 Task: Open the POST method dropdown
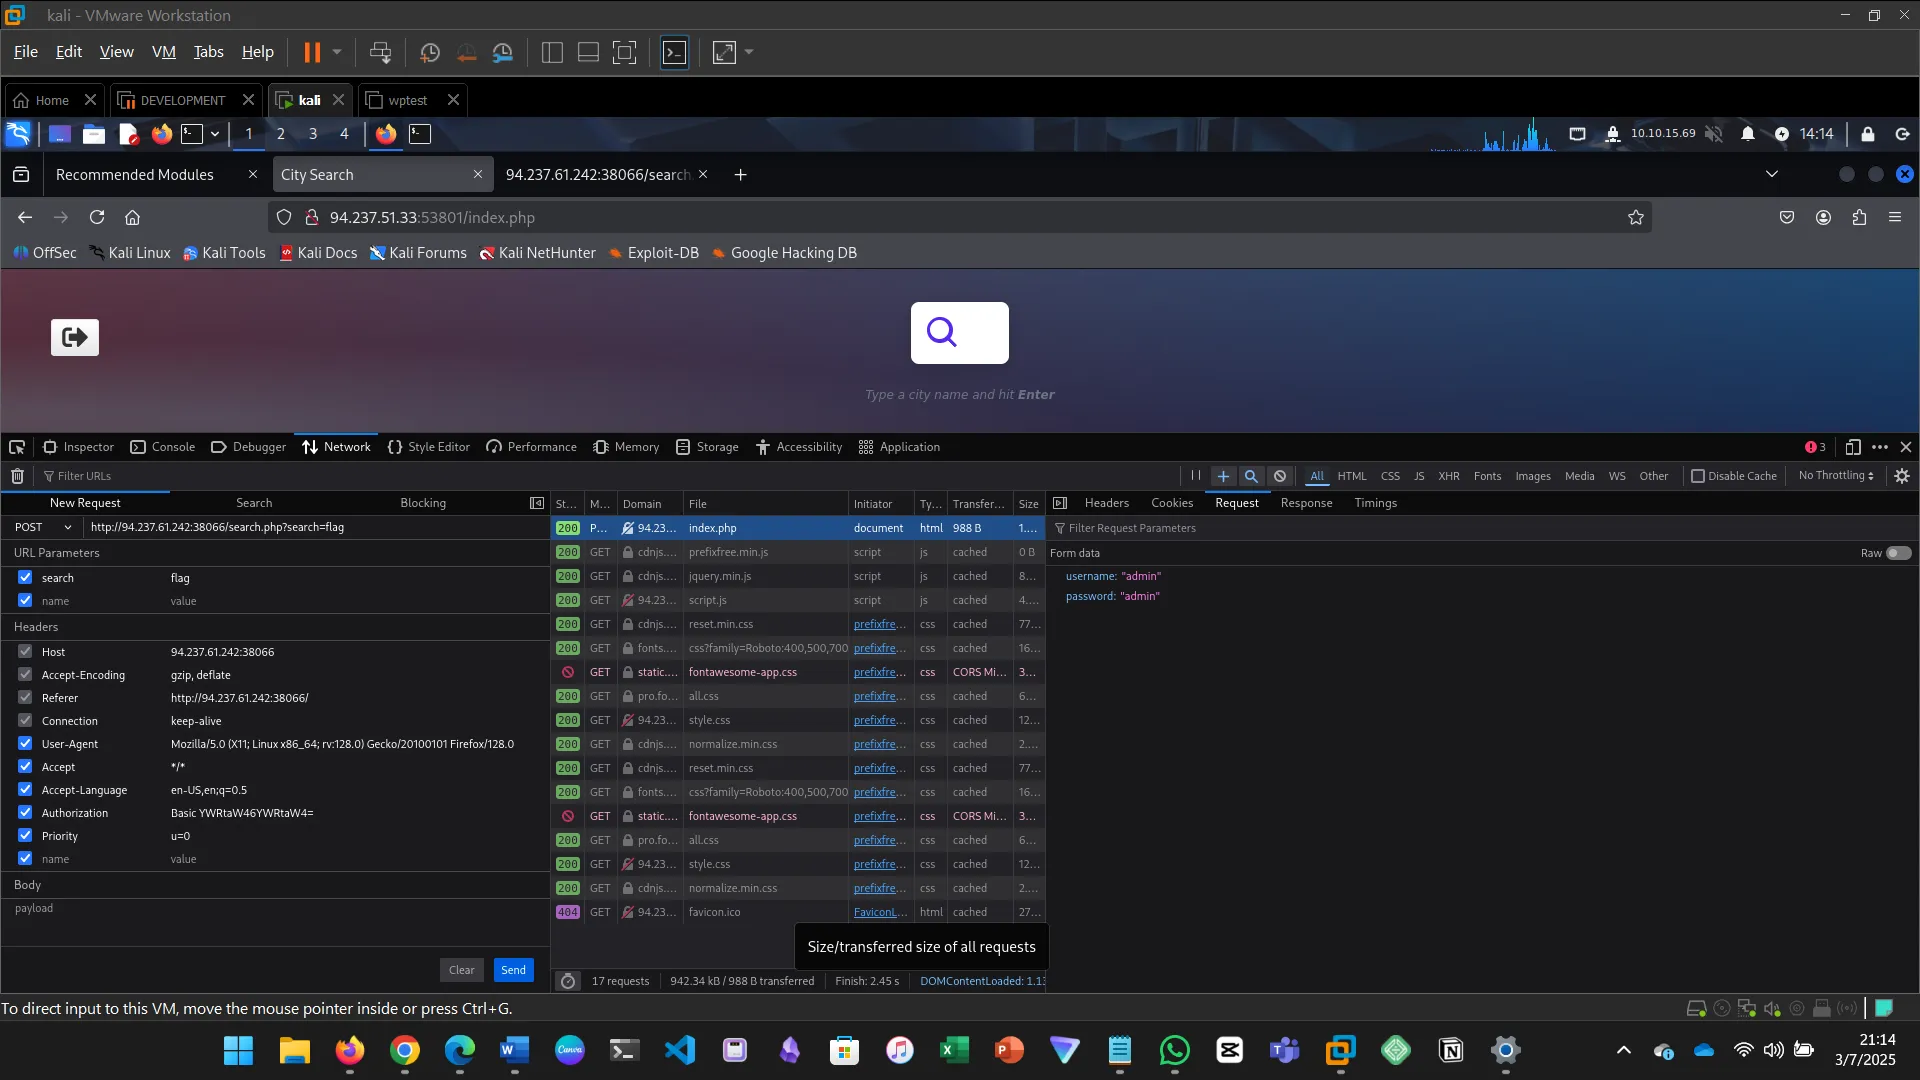click(43, 527)
